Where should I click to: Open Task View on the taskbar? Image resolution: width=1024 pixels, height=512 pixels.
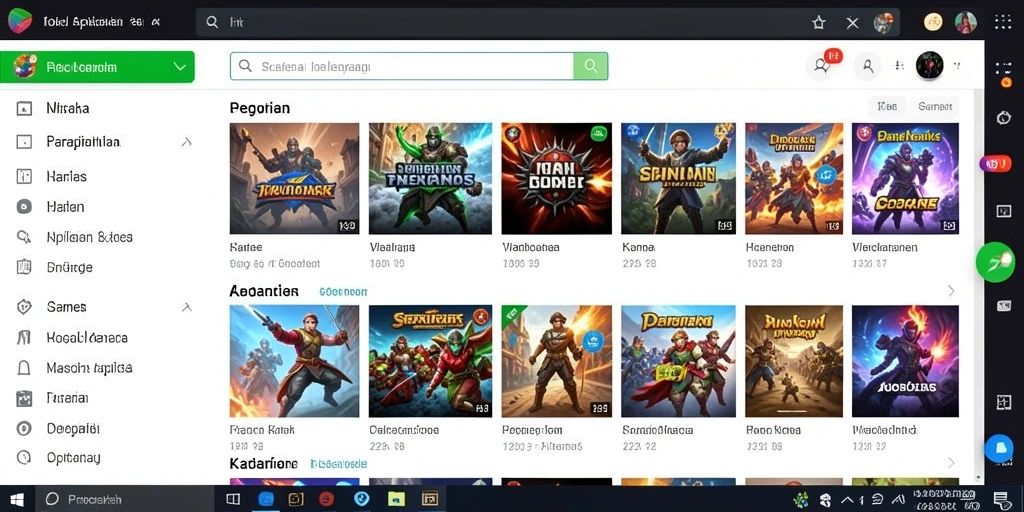coord(233,500)
